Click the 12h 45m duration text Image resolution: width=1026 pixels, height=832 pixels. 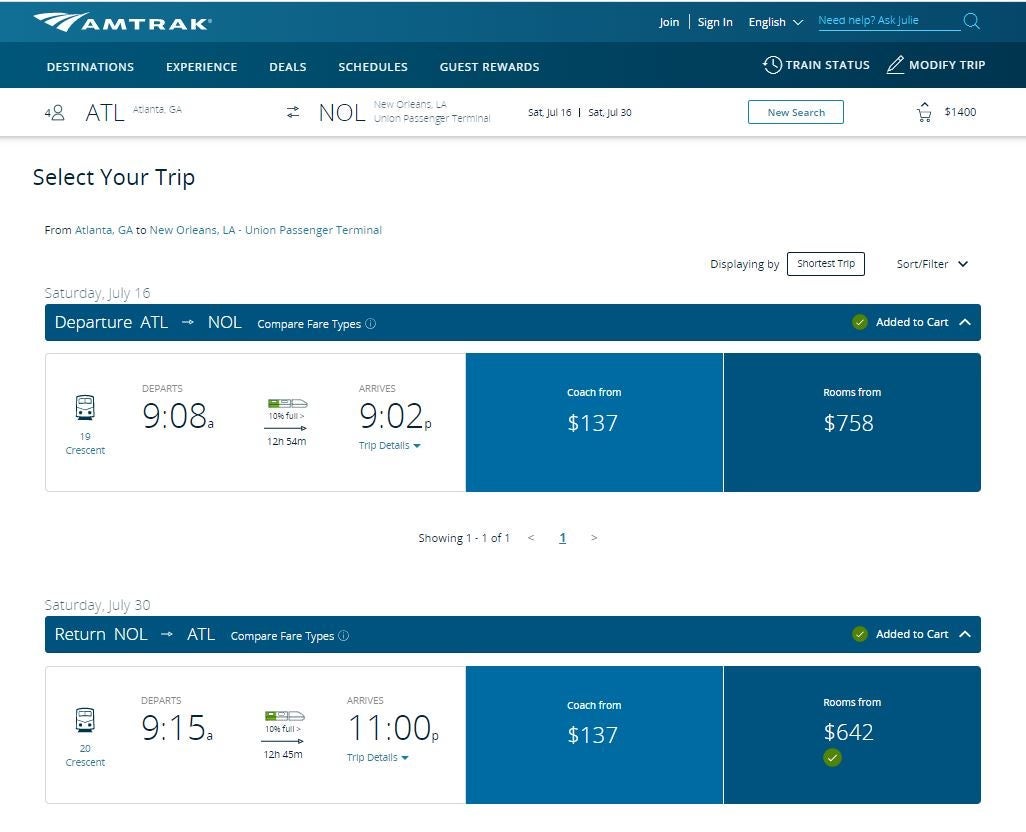point(283,754)
